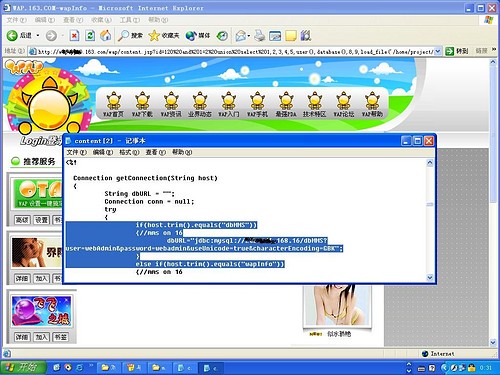500x375 pixels.
Task: Click the IE Forward arrow button
Action: pos(51,35)
